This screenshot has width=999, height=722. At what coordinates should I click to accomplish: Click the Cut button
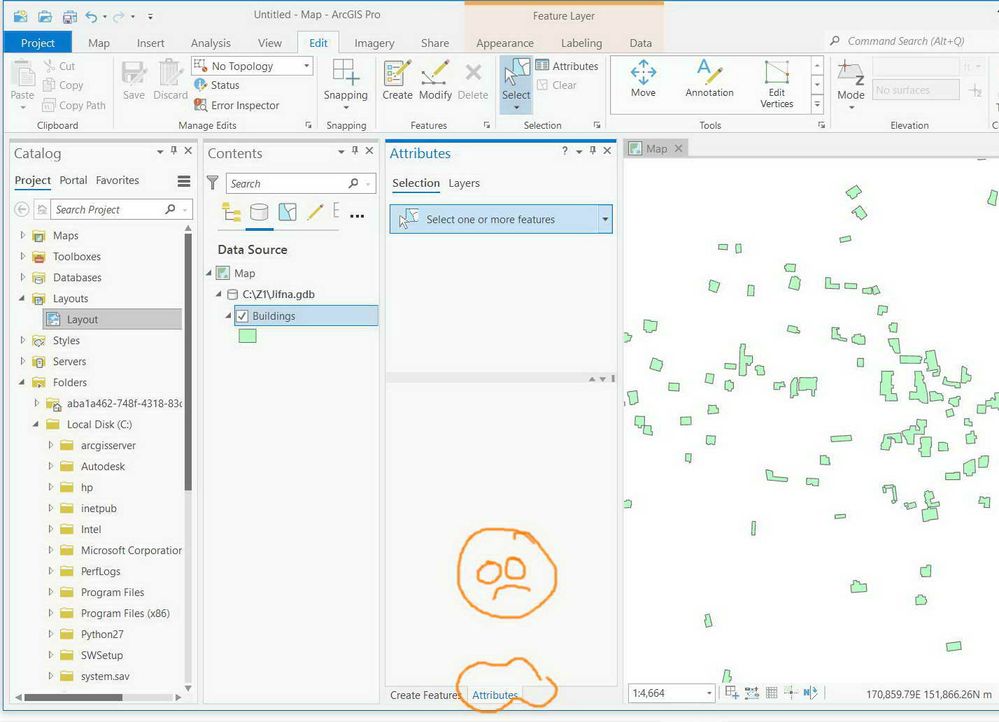pyautogui.click(x=60, y=66)
